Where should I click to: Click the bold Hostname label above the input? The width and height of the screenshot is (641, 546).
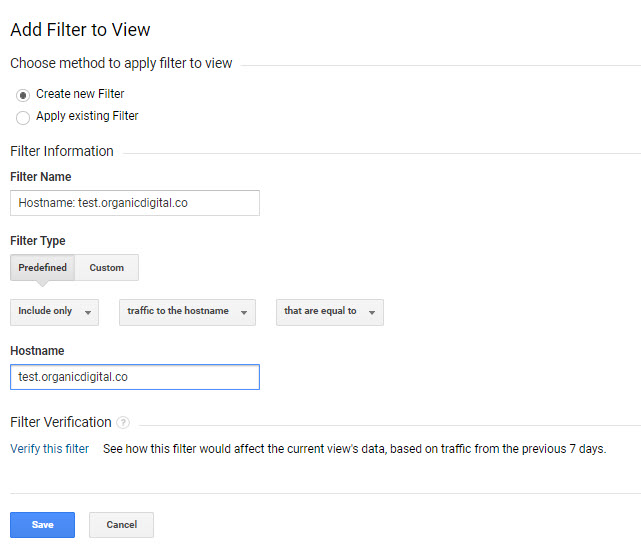point(37,352)
